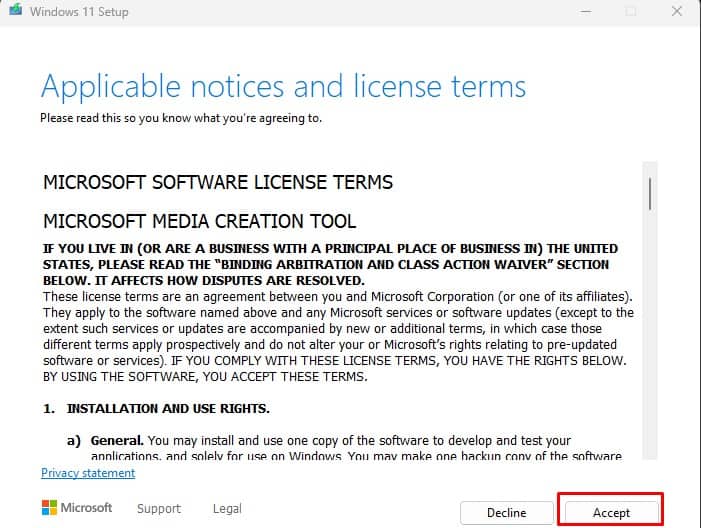Click the "Windows 11 Setup" window title
Image resolution: width=701 pixels, height=528 pixels.
pyautogui.click(x=79, y=12)
